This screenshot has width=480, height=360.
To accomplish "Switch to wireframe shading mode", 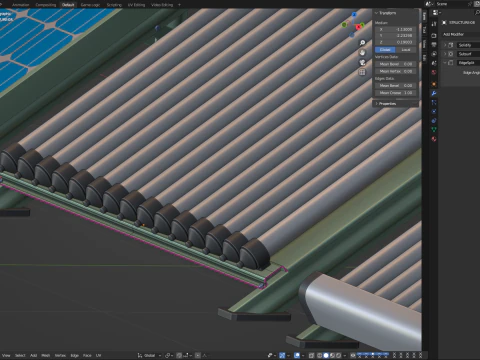I will click(x=320, y=355).
